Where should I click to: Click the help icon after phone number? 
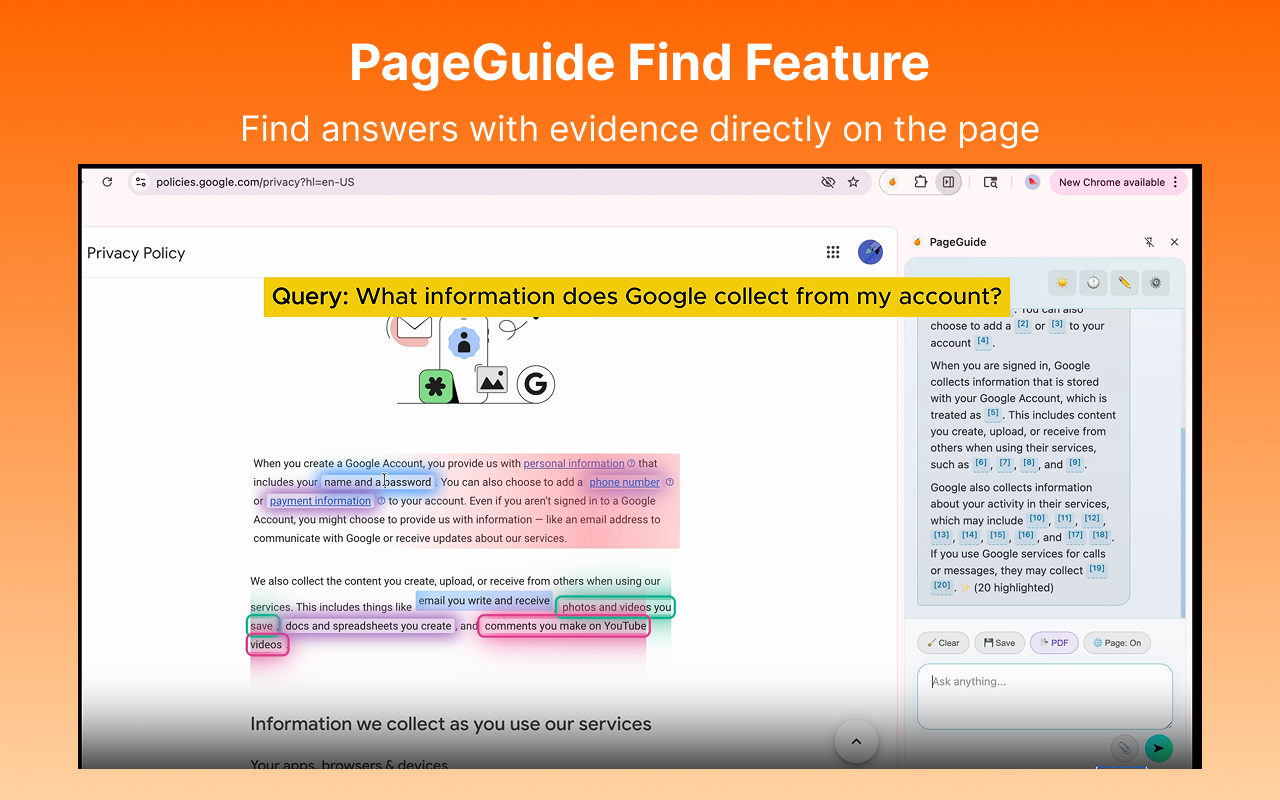click(x=670, y=482)
